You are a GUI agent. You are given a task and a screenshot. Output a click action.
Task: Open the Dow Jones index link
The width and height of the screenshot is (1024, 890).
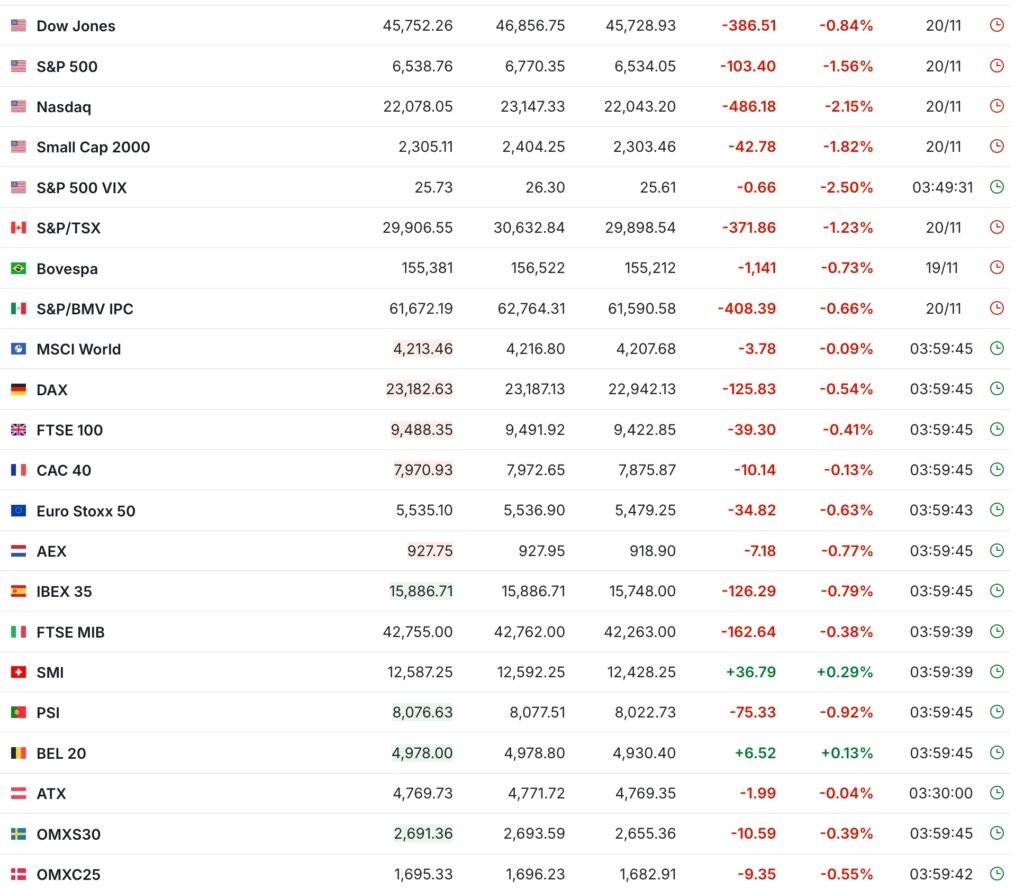pyautogui.click(x=76, y=26)
